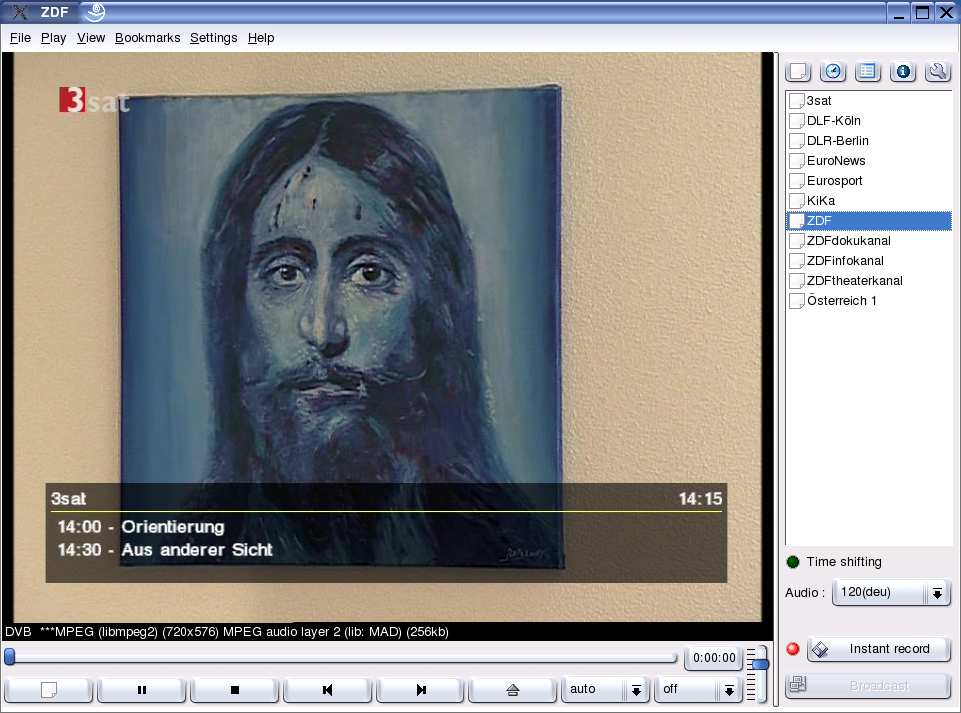This screenshot has height=713, width=961.
Task: Open DVB settings with the wrench icon
Action: (x=937, y=72)
